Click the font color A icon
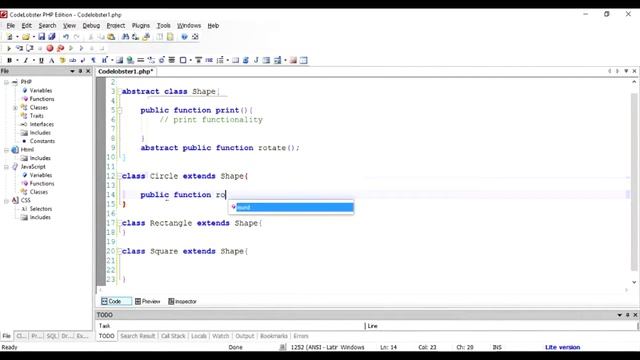640x360 pixels. 51,60
